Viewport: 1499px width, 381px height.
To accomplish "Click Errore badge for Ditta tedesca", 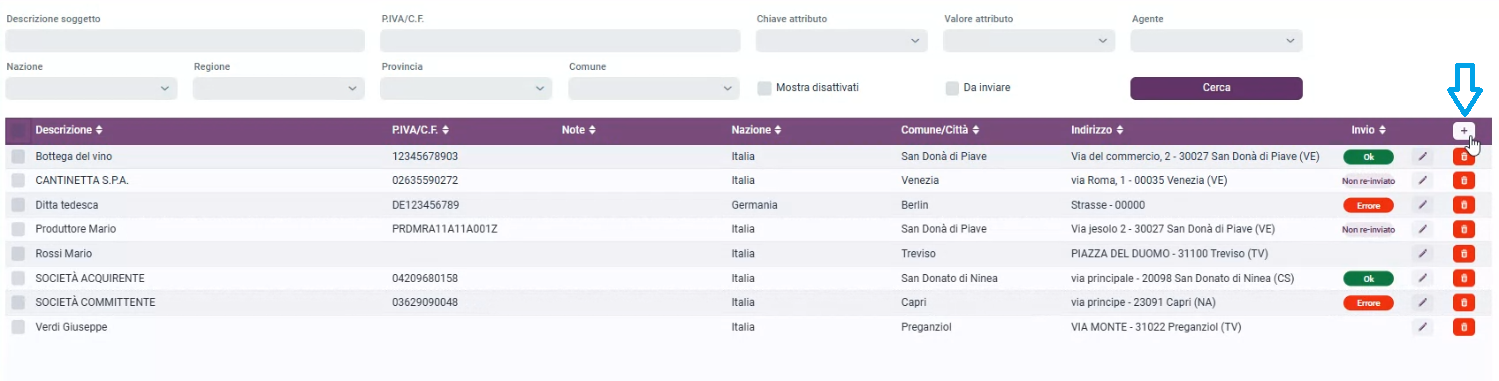I will tap(1369, 205).
